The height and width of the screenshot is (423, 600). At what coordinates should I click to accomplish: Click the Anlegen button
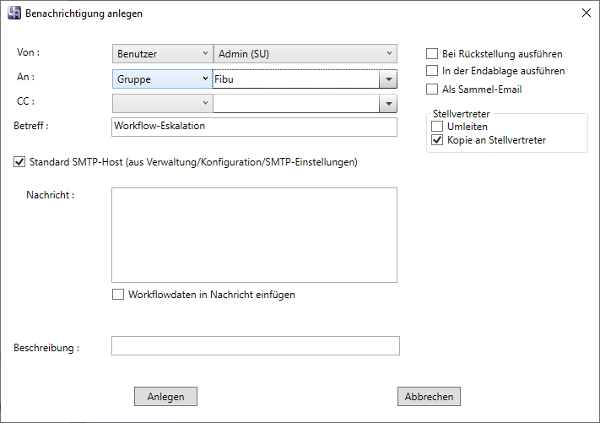tap(166, 396)
